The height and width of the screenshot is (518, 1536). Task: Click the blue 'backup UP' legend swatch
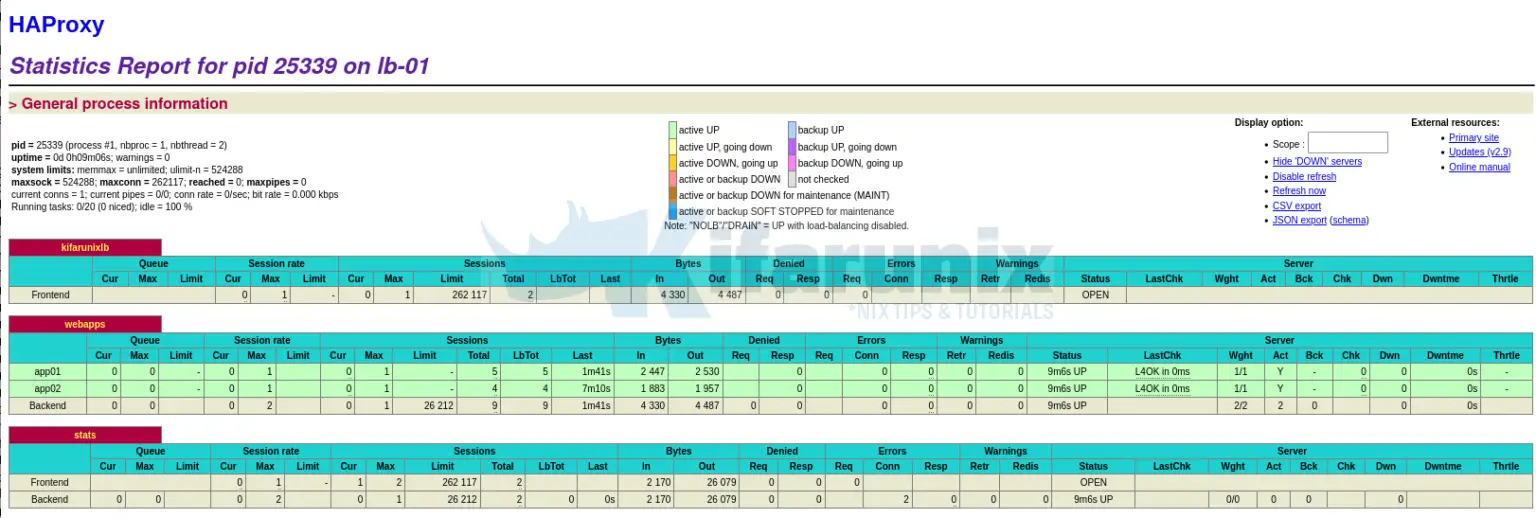pyautogui.click(x=792, y=130)
